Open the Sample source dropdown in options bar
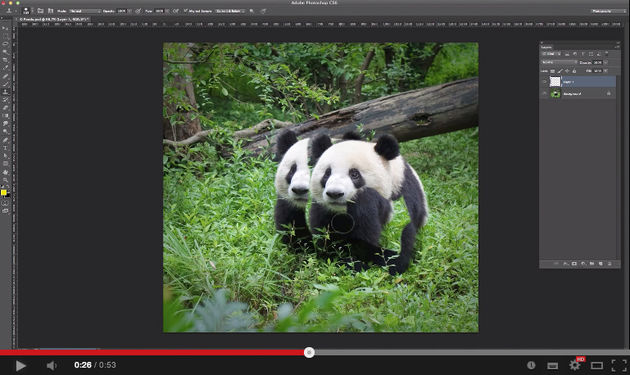The width and height of the screenshot is (630, 375). [x=230, y=11]
